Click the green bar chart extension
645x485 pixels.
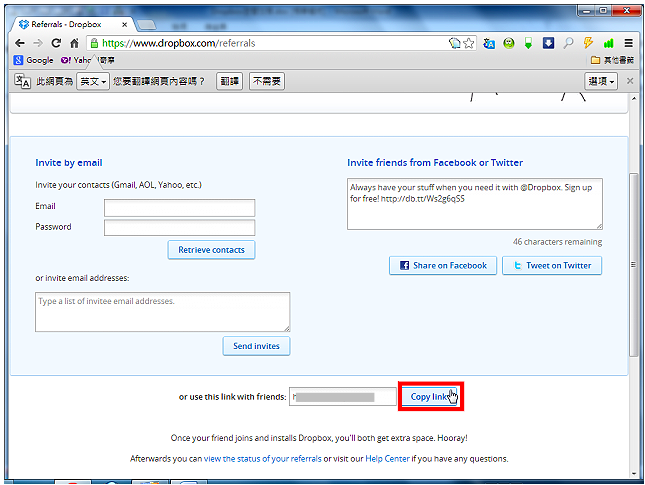(608, 43)
